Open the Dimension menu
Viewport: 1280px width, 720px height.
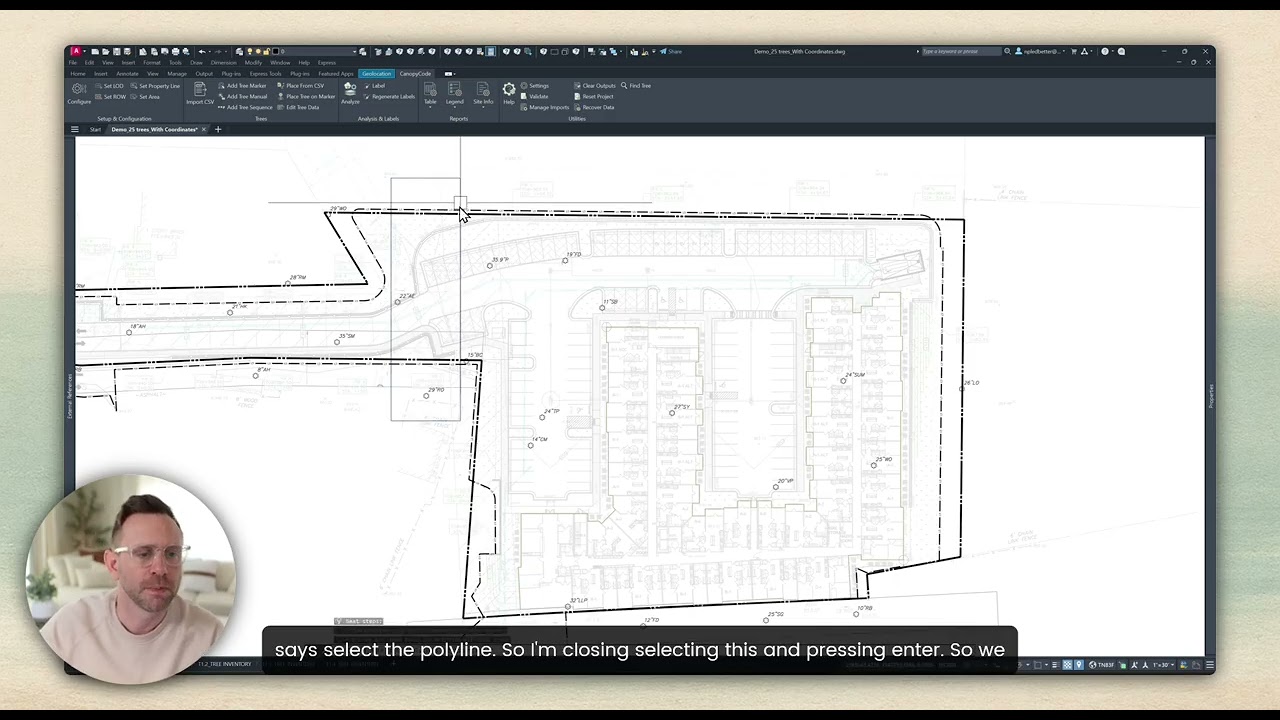(224, 62)
